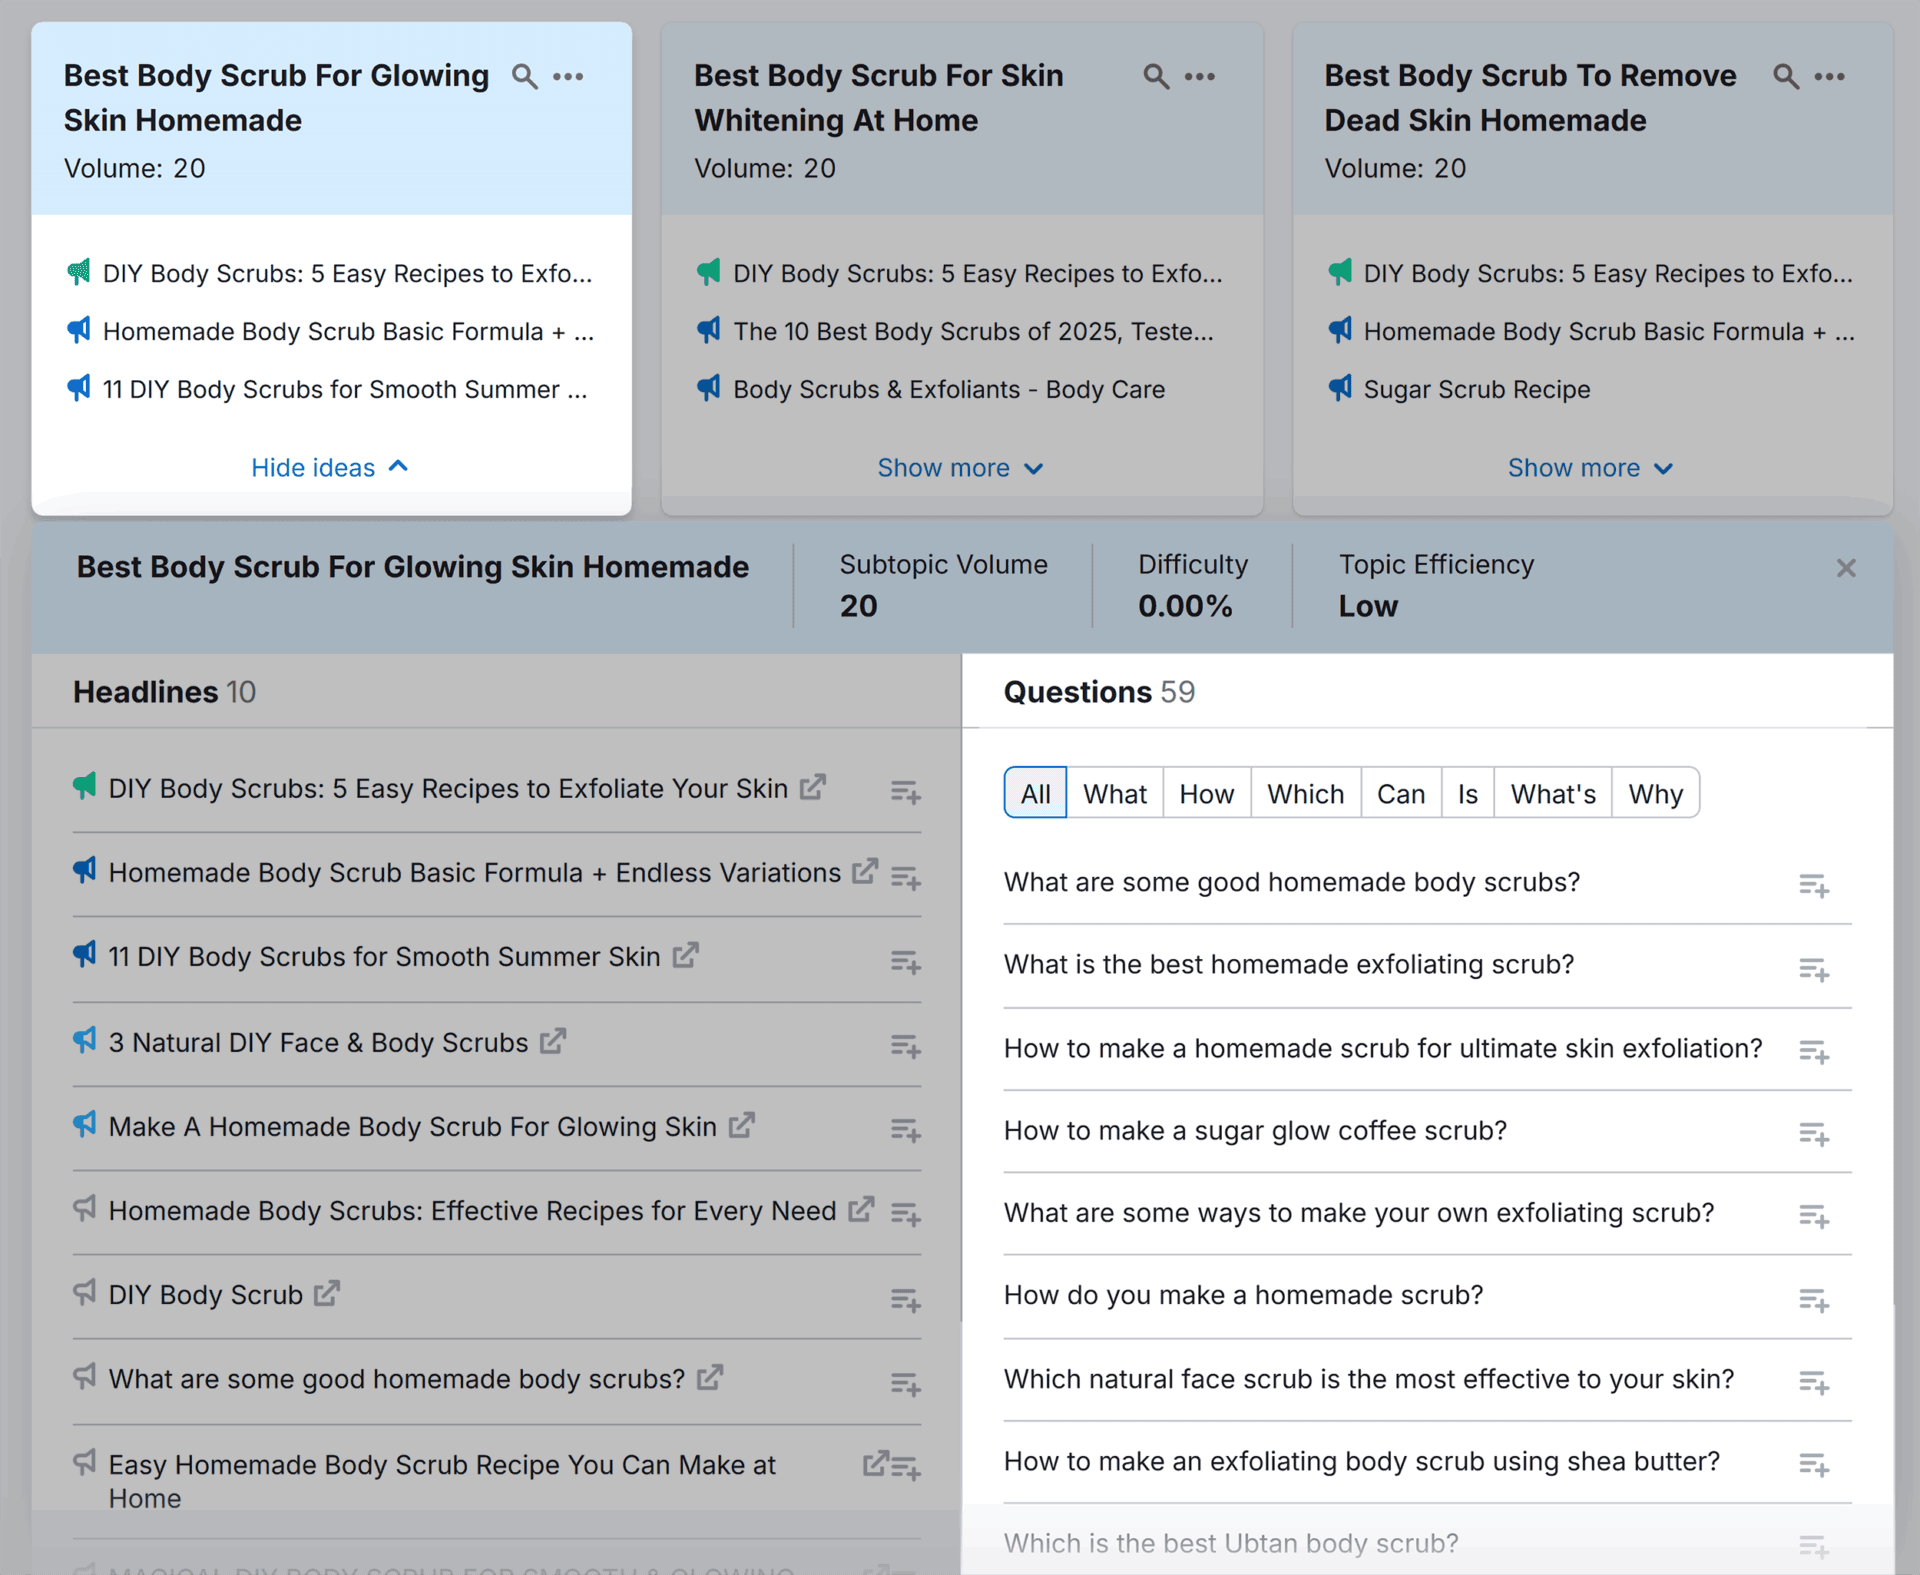The image size is (1920, 1575).
Task: Click search icon on Remove Dead Skin card
Action: (x=1785, y=76)
